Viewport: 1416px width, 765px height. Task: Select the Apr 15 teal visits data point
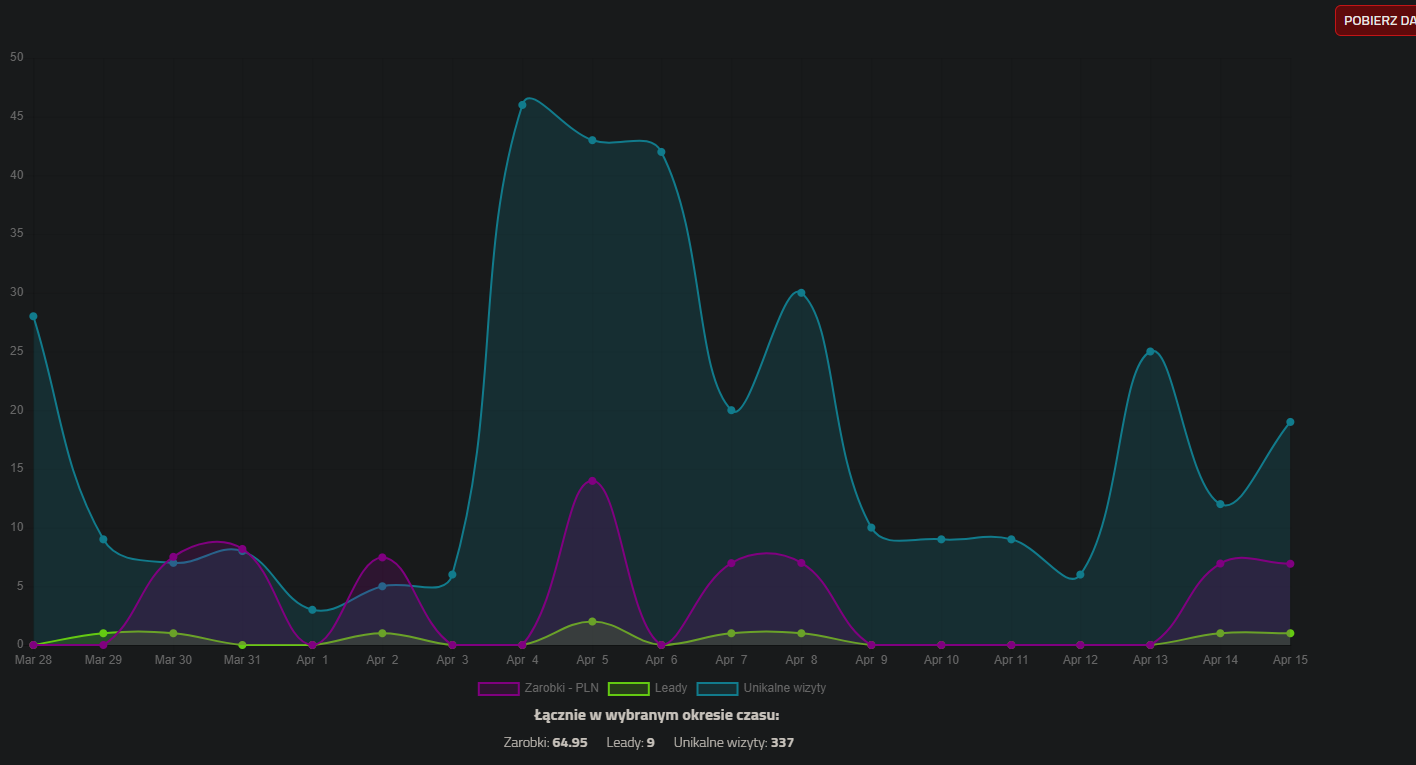pos(1290,422)
